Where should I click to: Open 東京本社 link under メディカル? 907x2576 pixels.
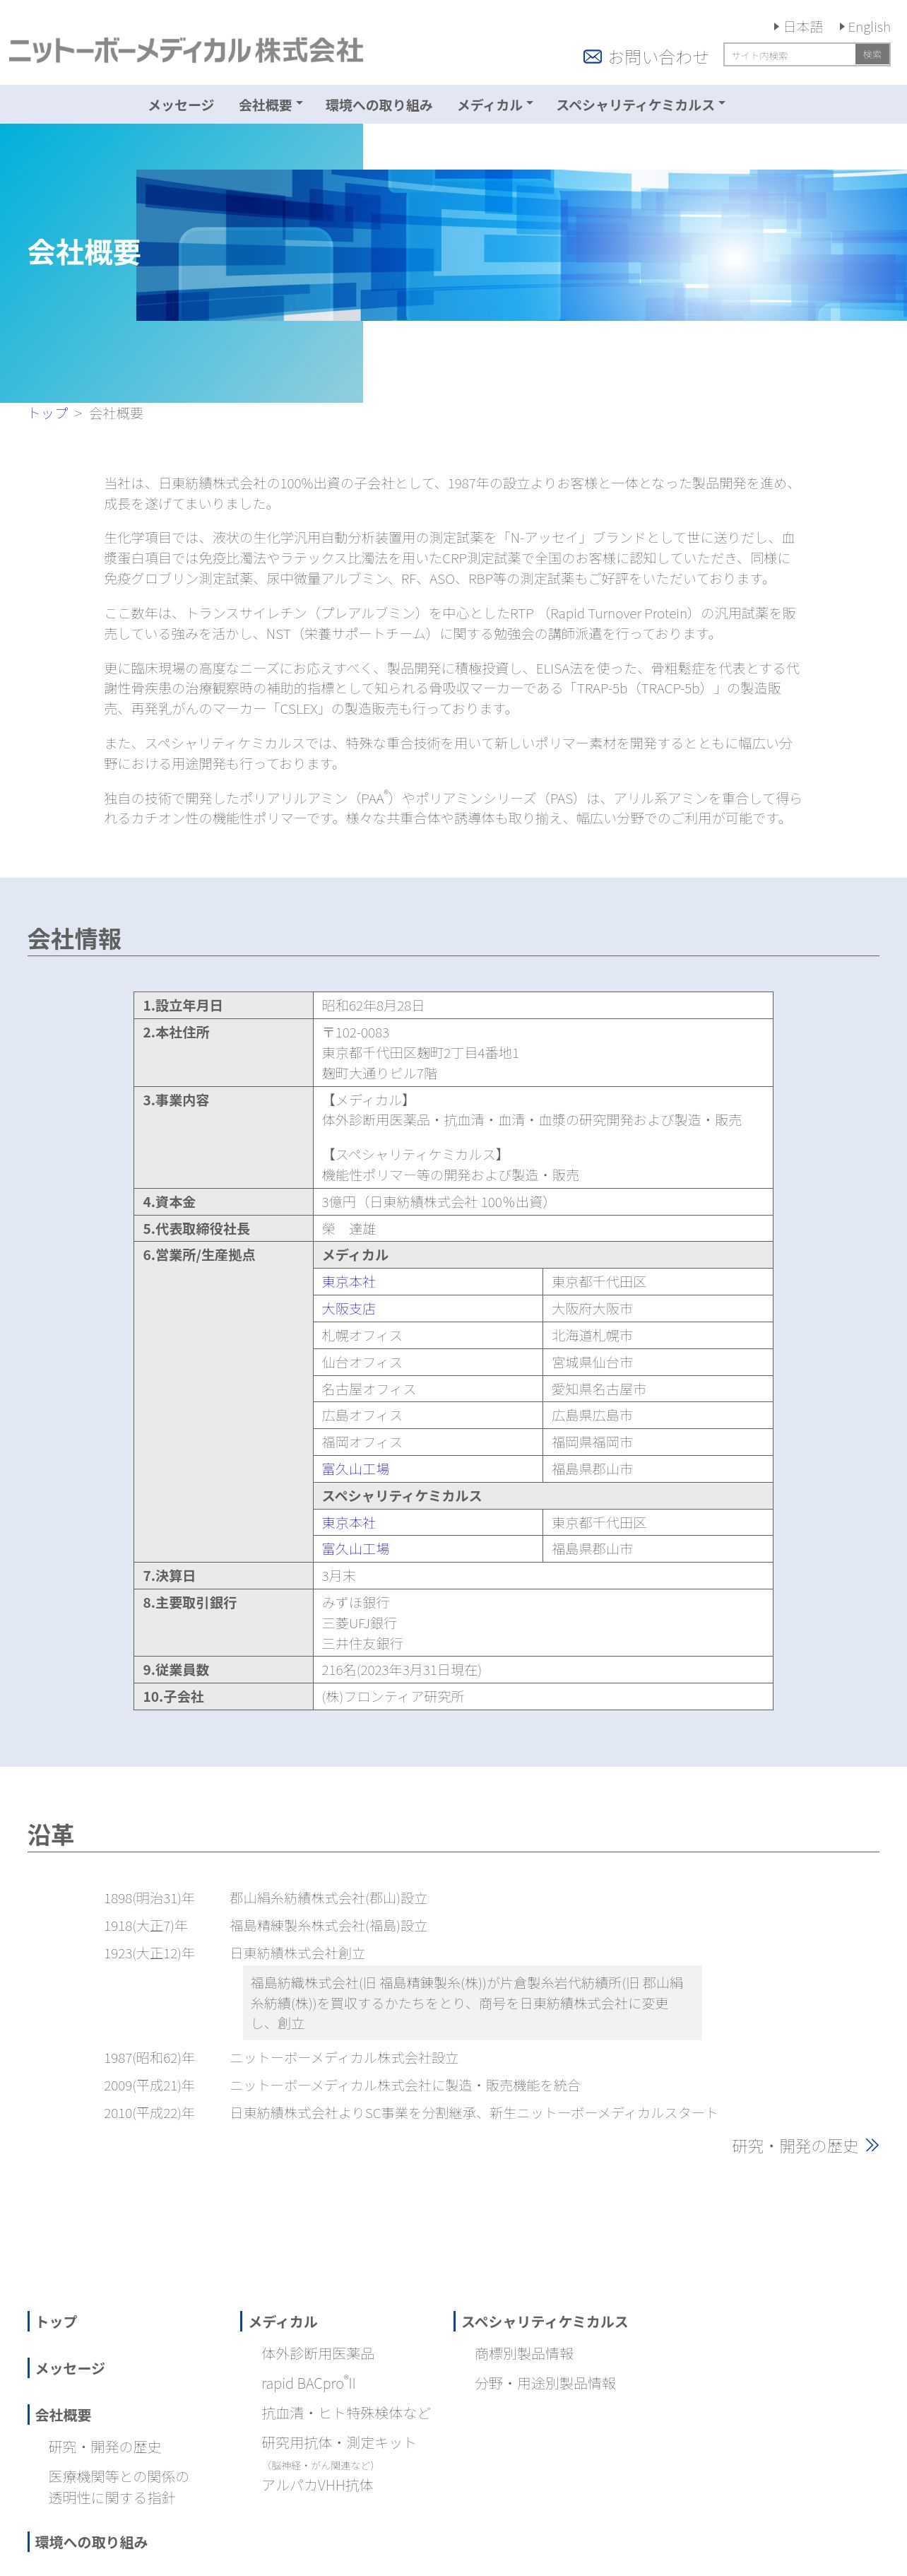pos(349,1282)
